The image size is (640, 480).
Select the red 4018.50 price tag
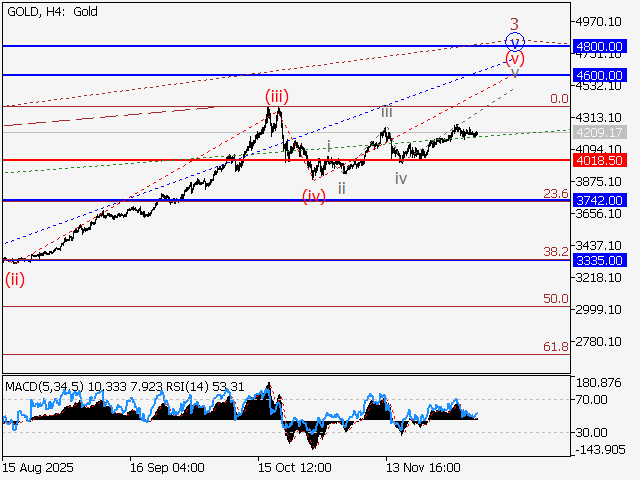click(599, 160)
